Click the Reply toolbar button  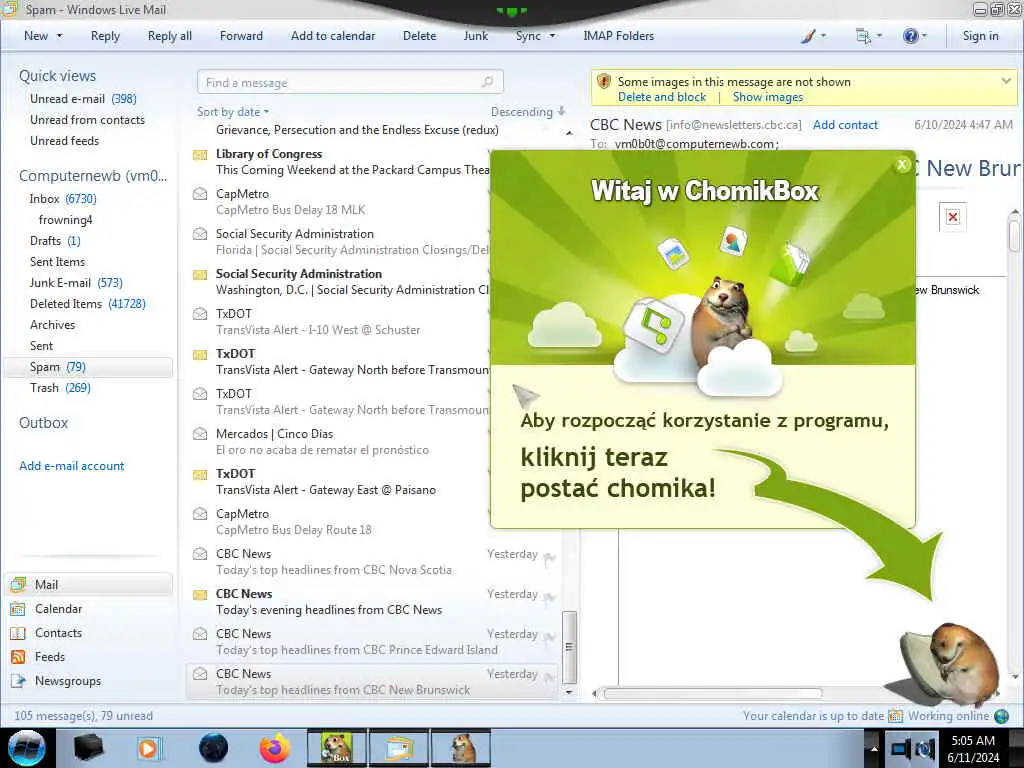click(105, 36)
